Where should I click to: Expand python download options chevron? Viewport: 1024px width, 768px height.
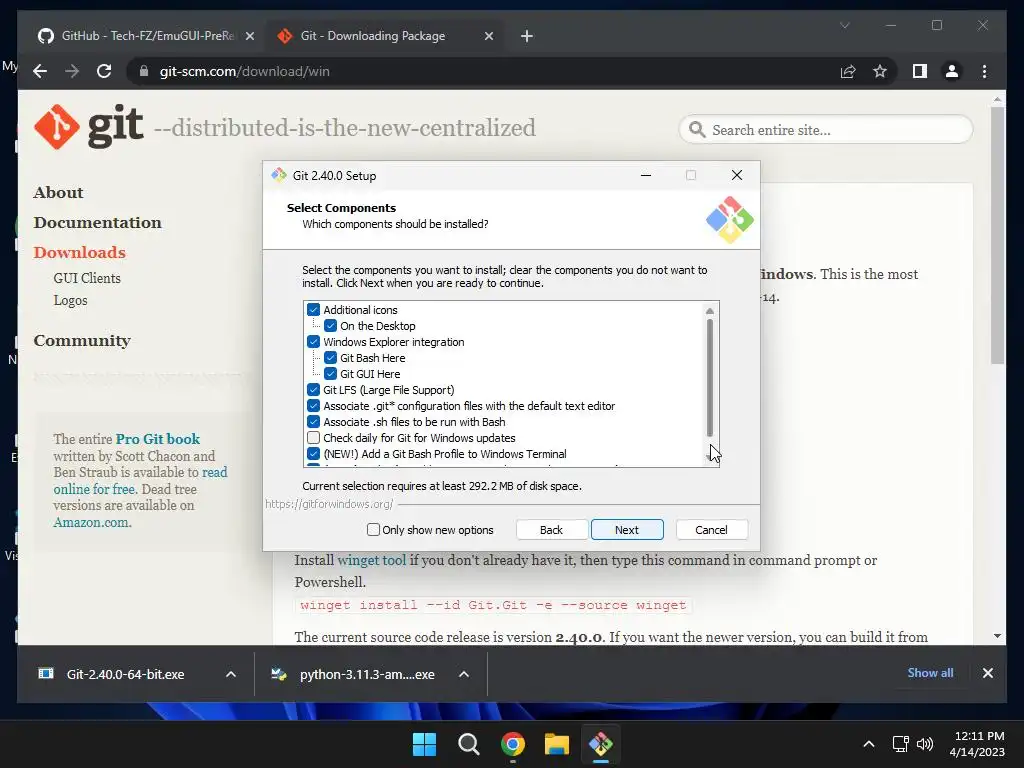(x=464, y=674)
